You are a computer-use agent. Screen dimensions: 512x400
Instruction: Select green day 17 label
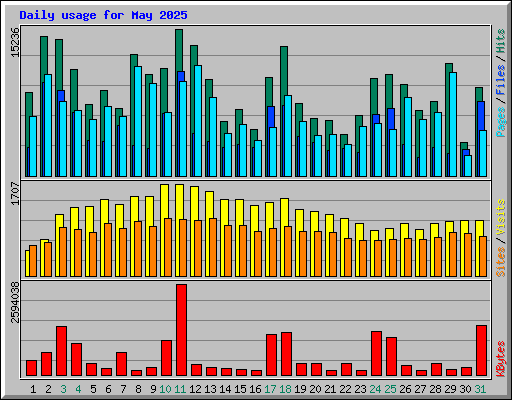coord(270,389)
